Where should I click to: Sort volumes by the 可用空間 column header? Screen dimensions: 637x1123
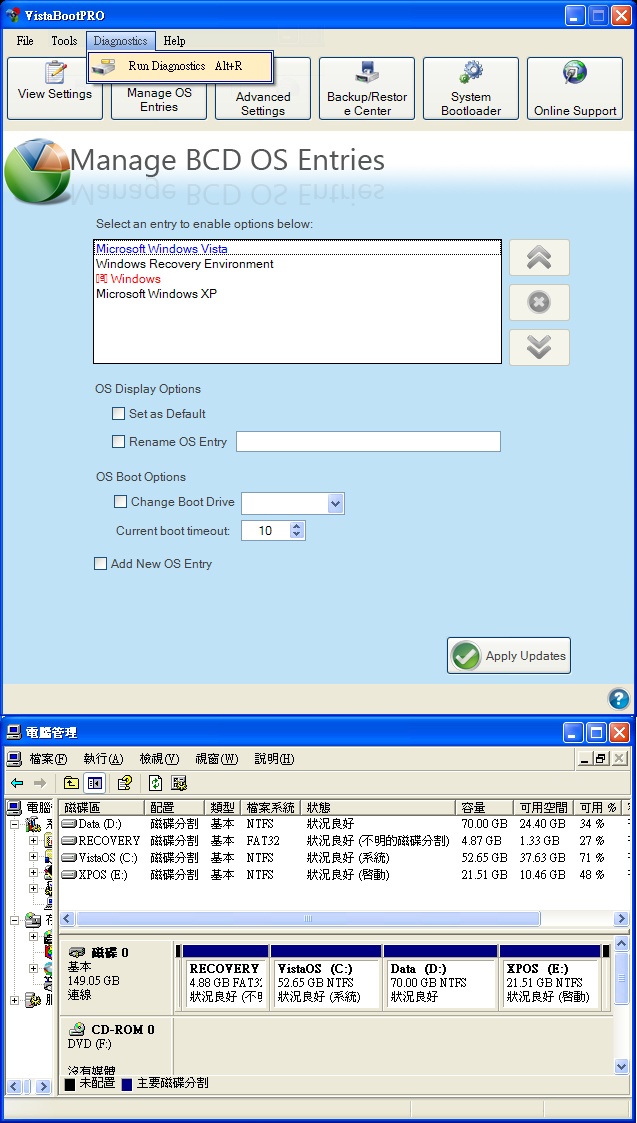(x=544, y=807)
